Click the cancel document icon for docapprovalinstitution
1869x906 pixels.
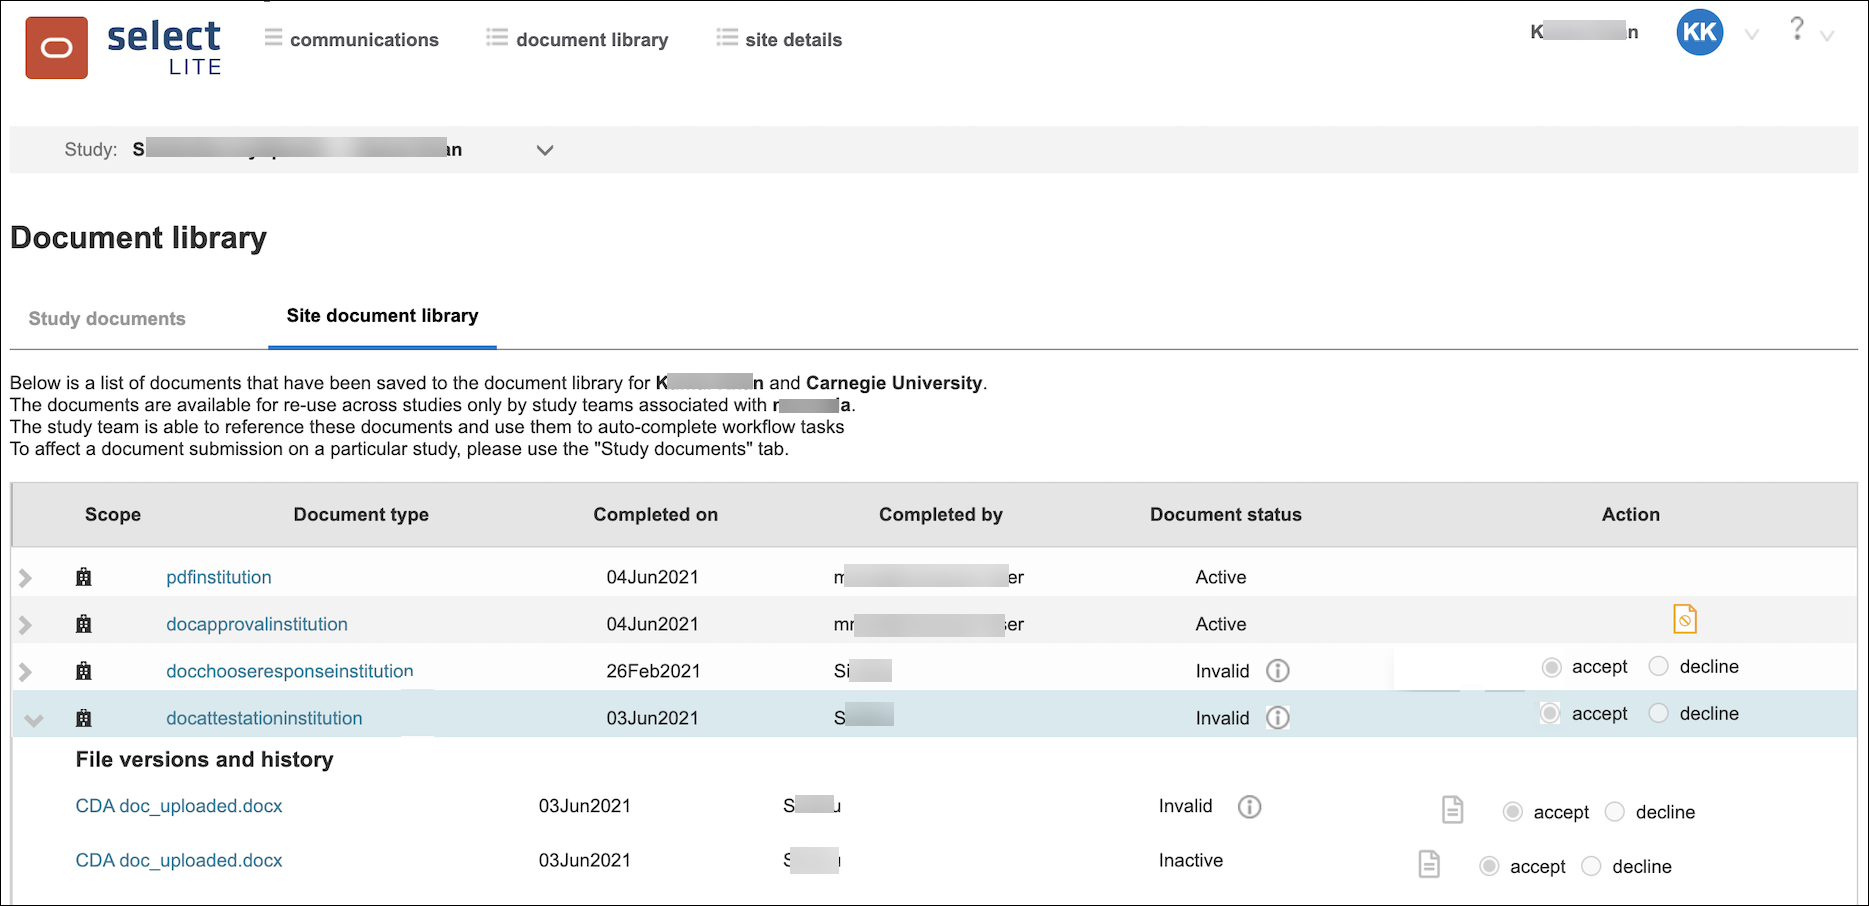coord(1684,618)
